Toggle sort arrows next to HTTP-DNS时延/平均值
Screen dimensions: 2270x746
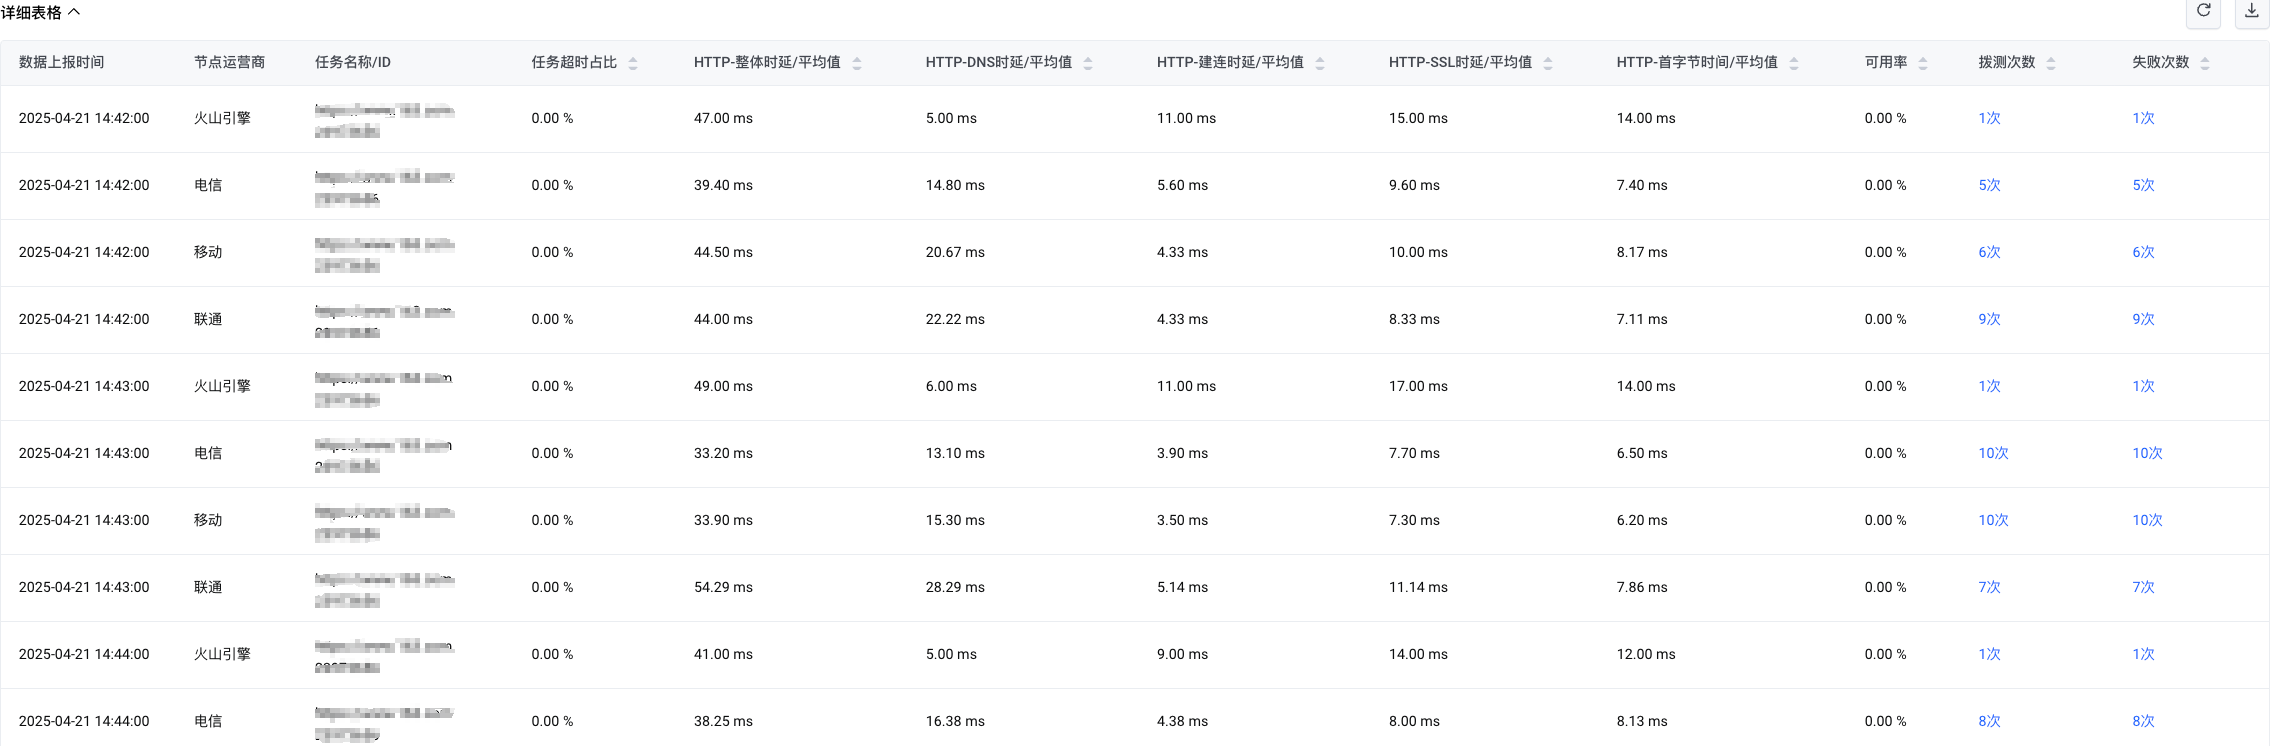coord(1088,63)
